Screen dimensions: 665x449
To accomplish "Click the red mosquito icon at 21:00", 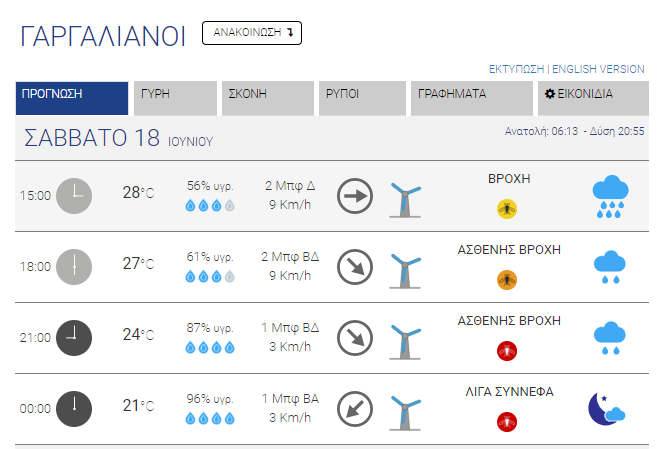I will 507,351.
